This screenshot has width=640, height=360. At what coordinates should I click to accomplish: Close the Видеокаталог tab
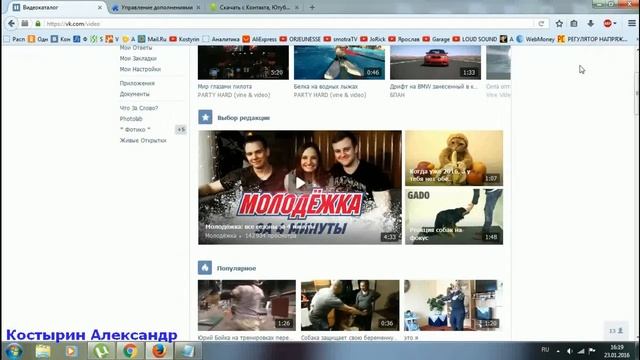click(100, 7)
